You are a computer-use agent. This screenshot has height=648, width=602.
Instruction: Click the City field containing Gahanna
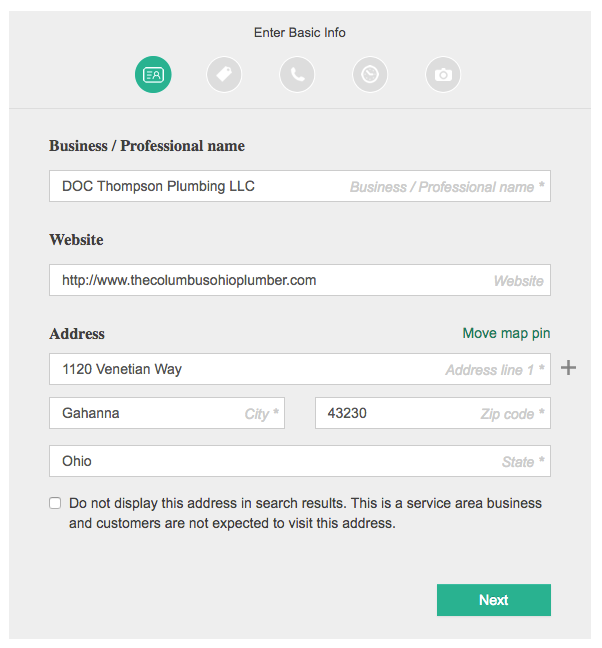pos(167,413)
